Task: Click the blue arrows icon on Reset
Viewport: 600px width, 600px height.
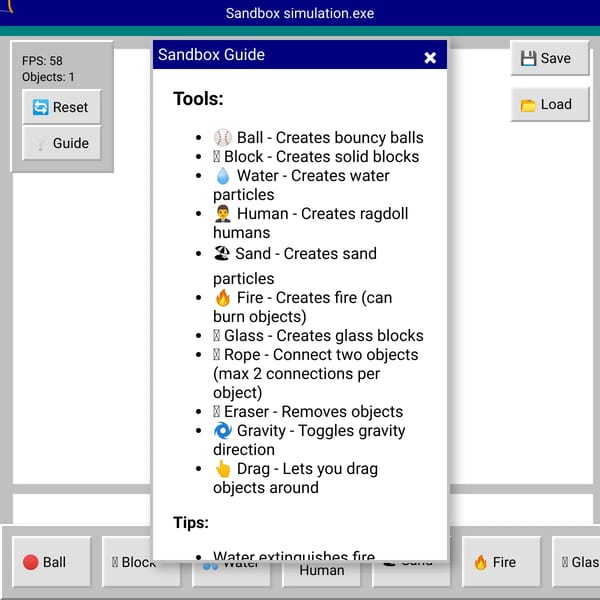Action: pyautogui.click(x=41, y=107)
